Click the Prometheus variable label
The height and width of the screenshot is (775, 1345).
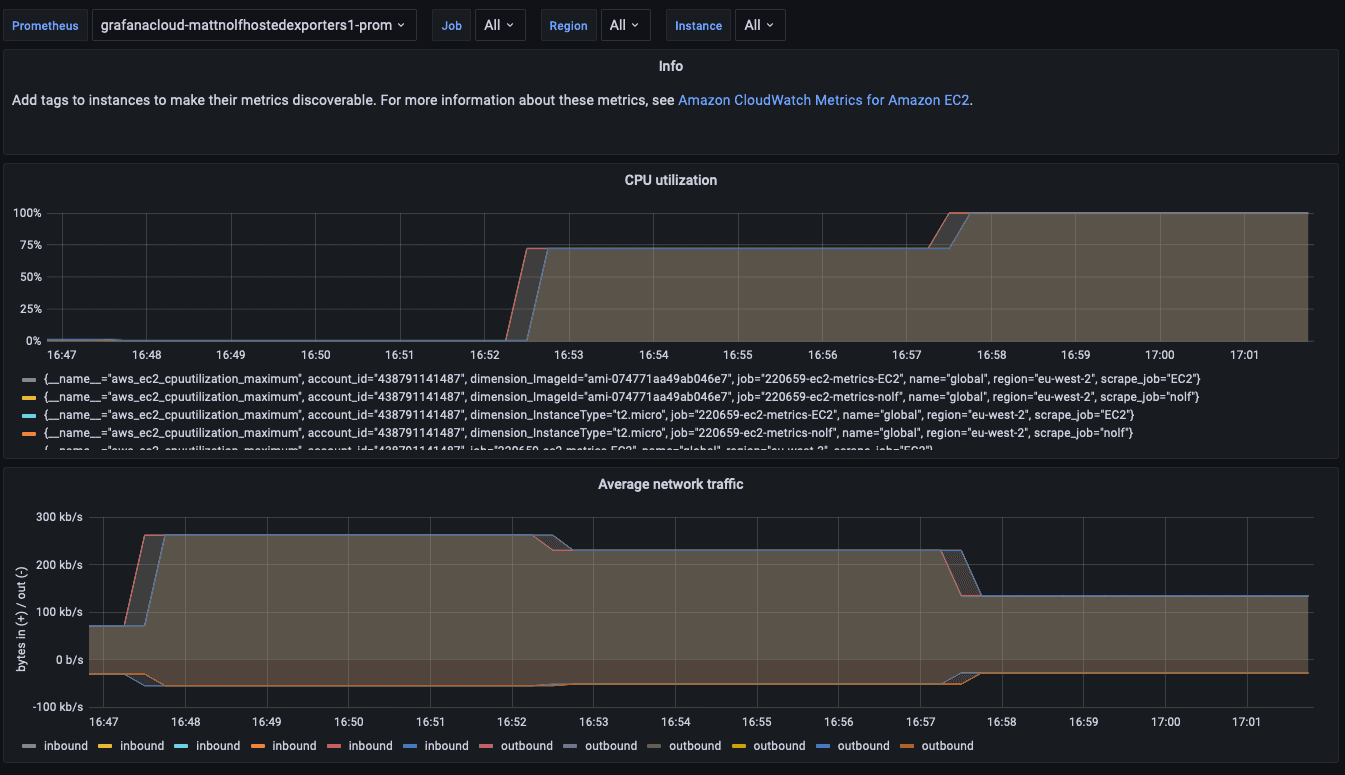pyautogui.click(x=45, y=26)
